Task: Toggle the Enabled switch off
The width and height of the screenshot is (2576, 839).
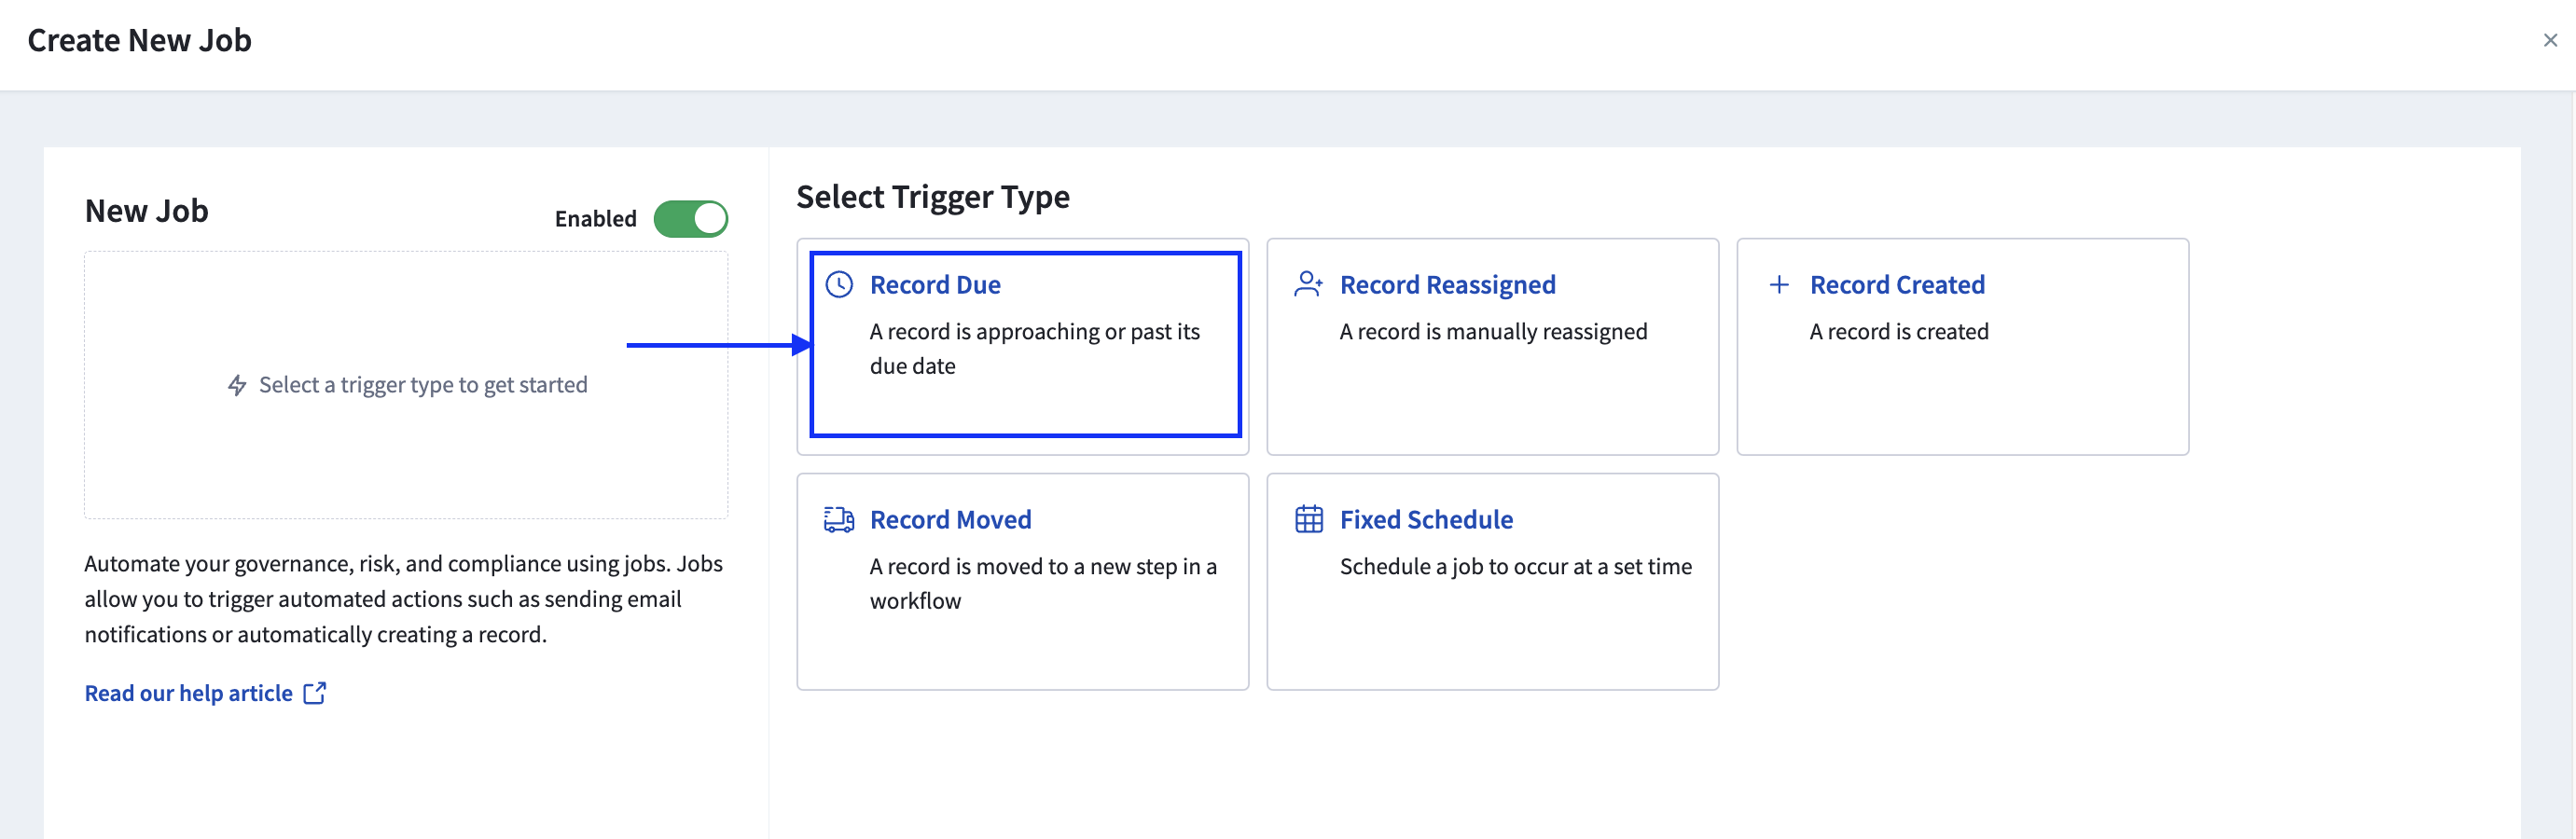Action: click(x=690, y=219)
